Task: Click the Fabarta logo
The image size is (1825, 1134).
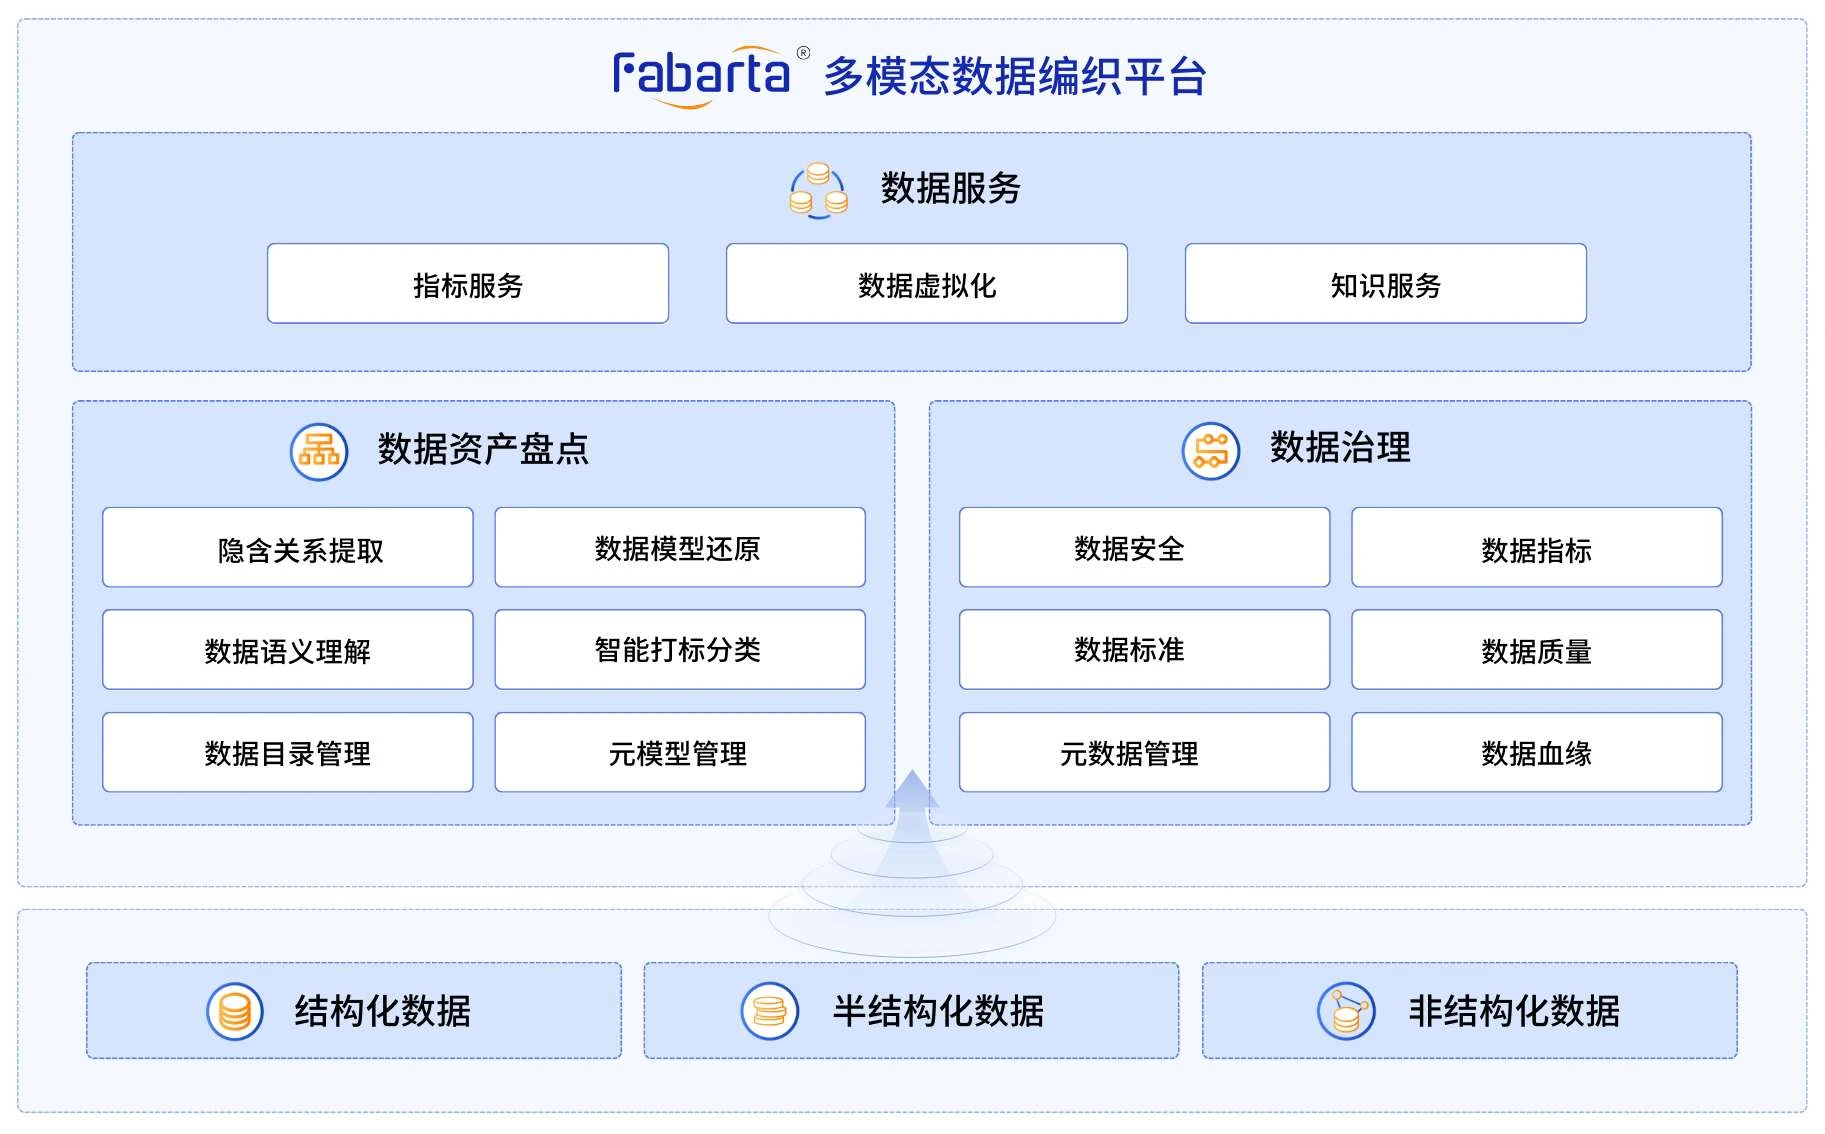Action: (710, 76)
